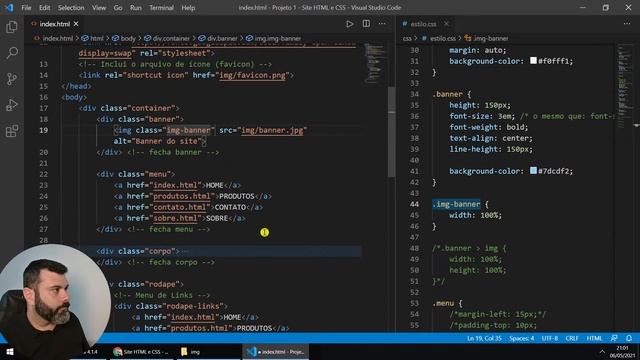Click the VS Code taskbar item
Screen dimensions: 640x360
click(276, 351)
